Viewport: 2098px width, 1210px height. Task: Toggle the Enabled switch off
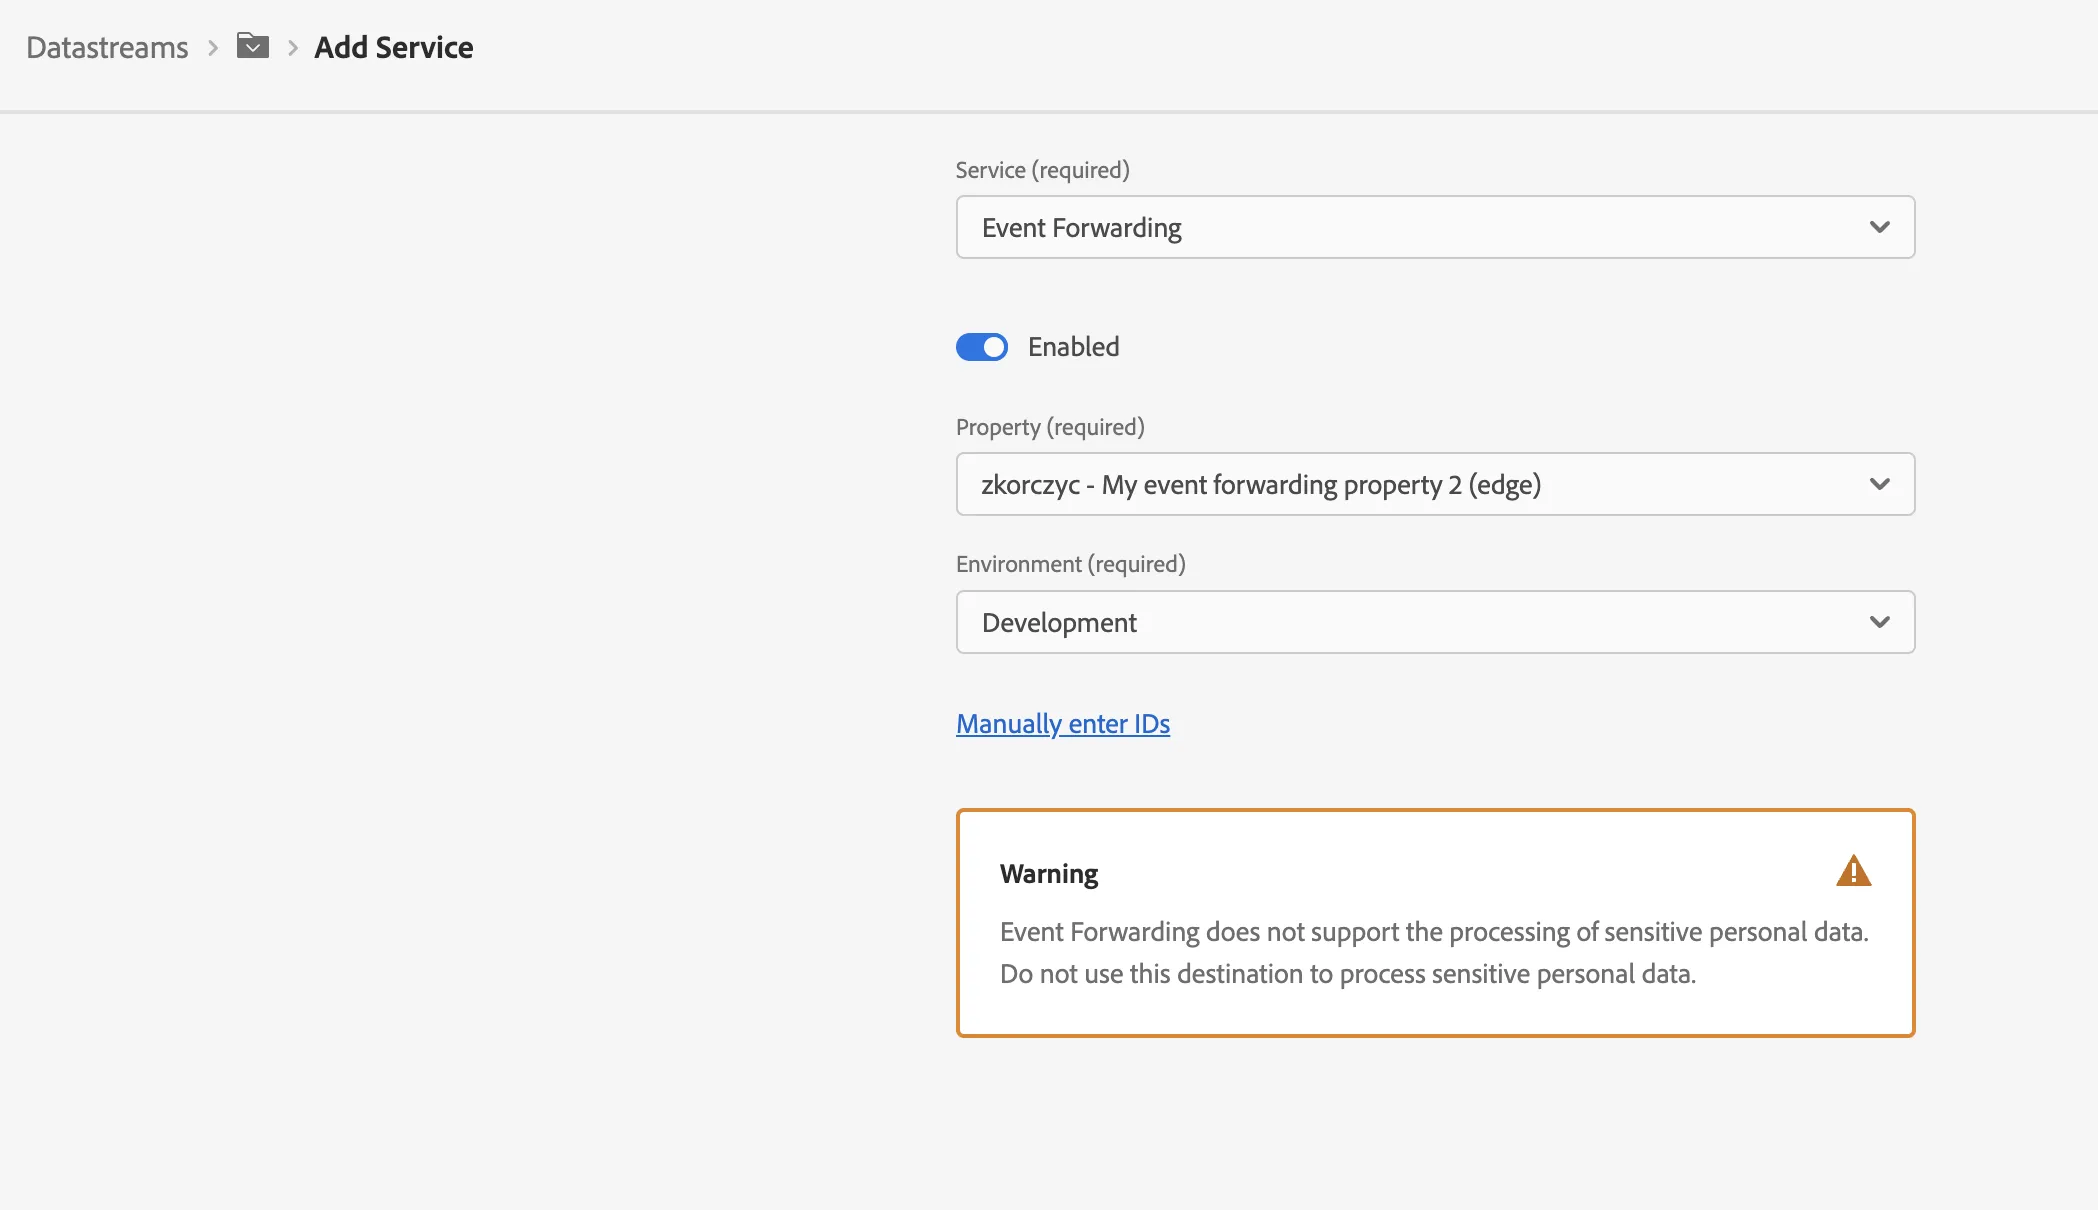982,347
